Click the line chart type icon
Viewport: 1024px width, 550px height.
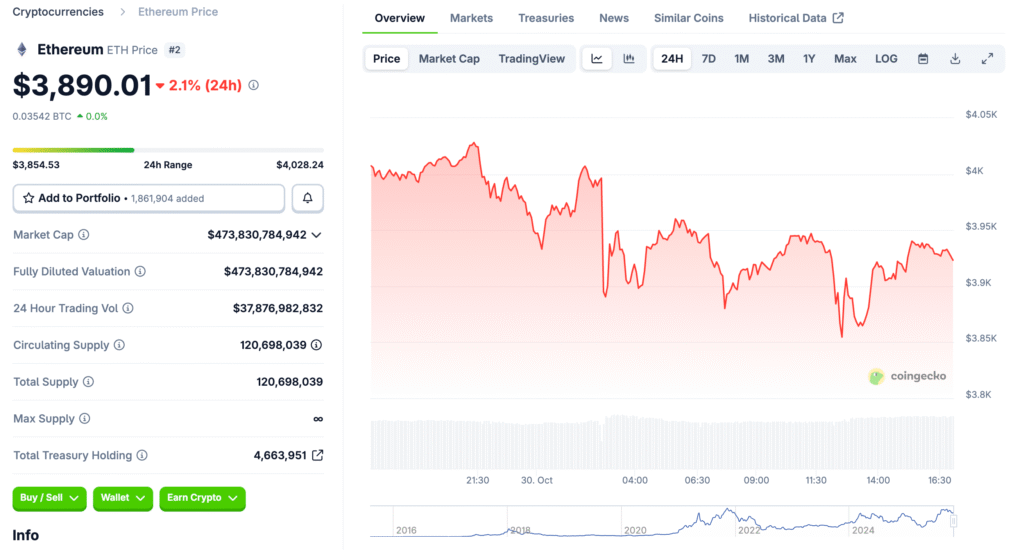point(597,59)
